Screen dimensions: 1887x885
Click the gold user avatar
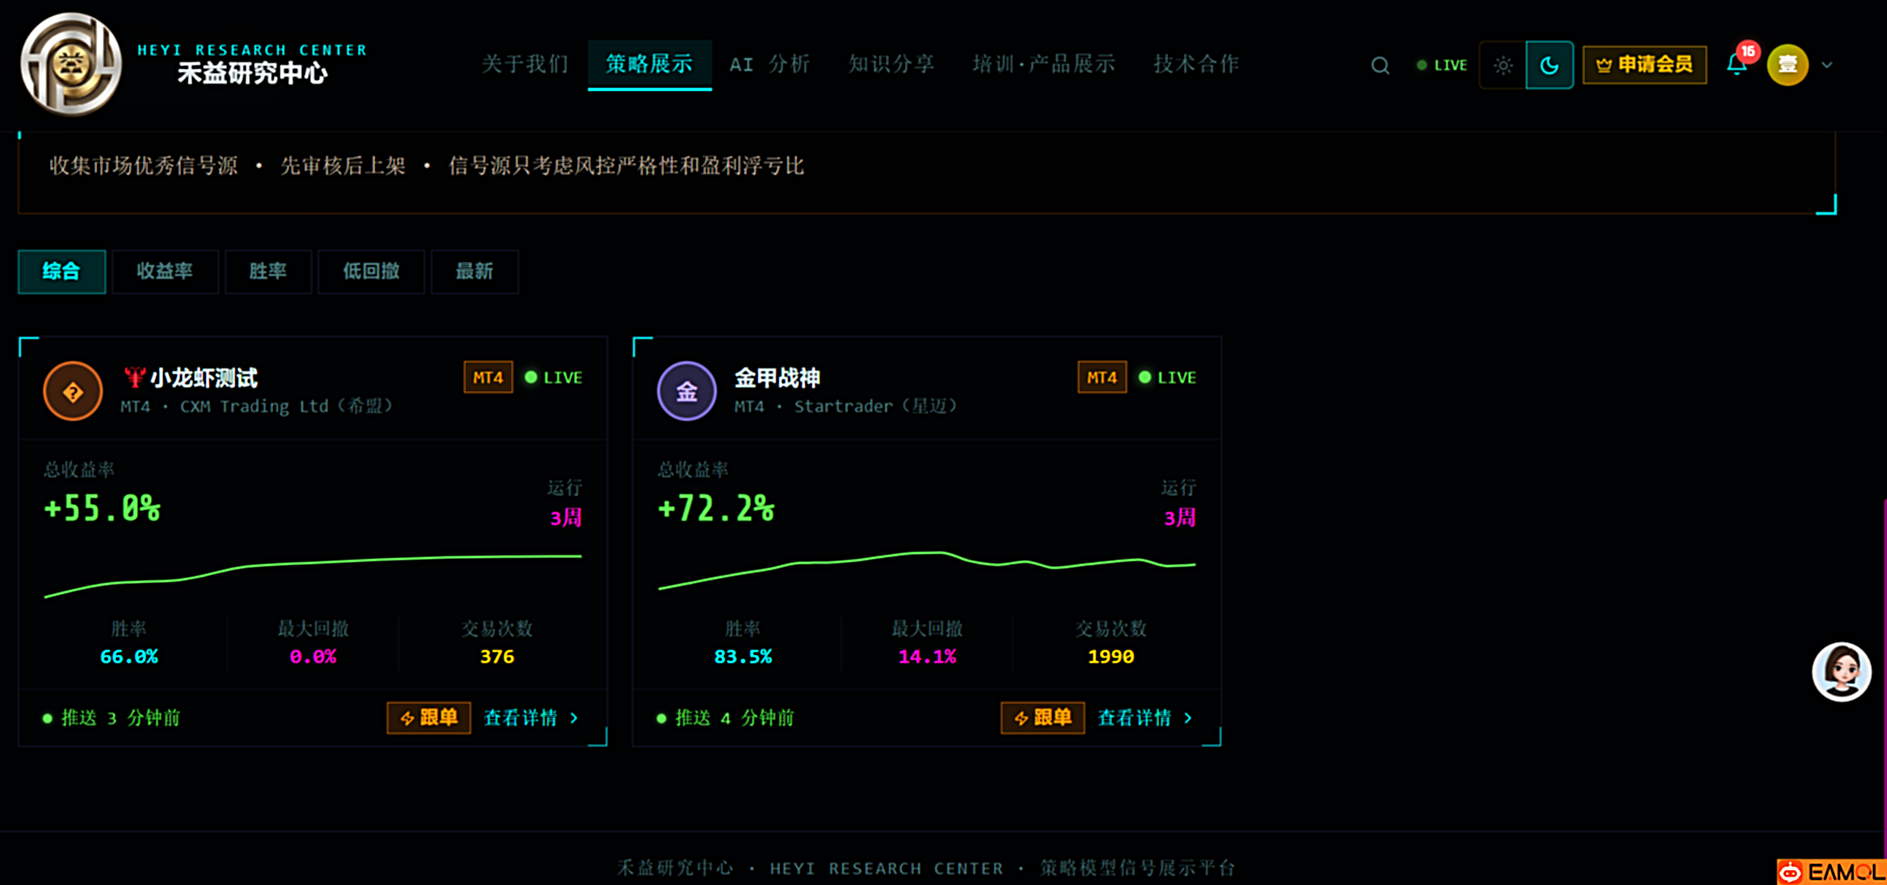[x=1787, y=65]
